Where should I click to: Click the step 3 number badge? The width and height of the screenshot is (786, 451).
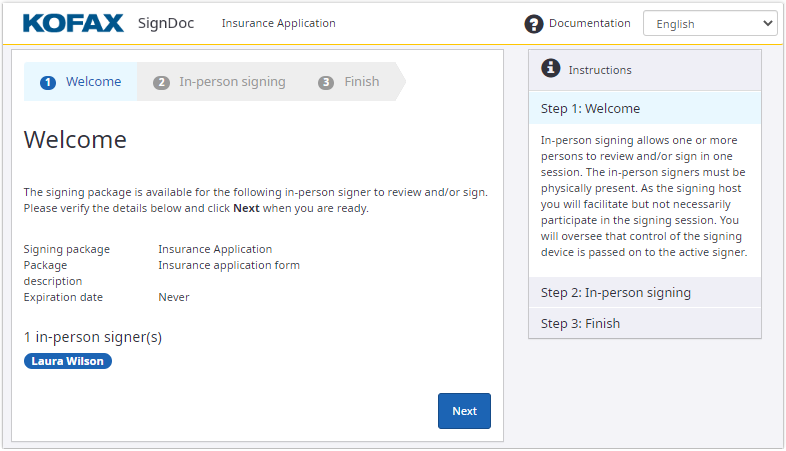(x=326, y=83)
